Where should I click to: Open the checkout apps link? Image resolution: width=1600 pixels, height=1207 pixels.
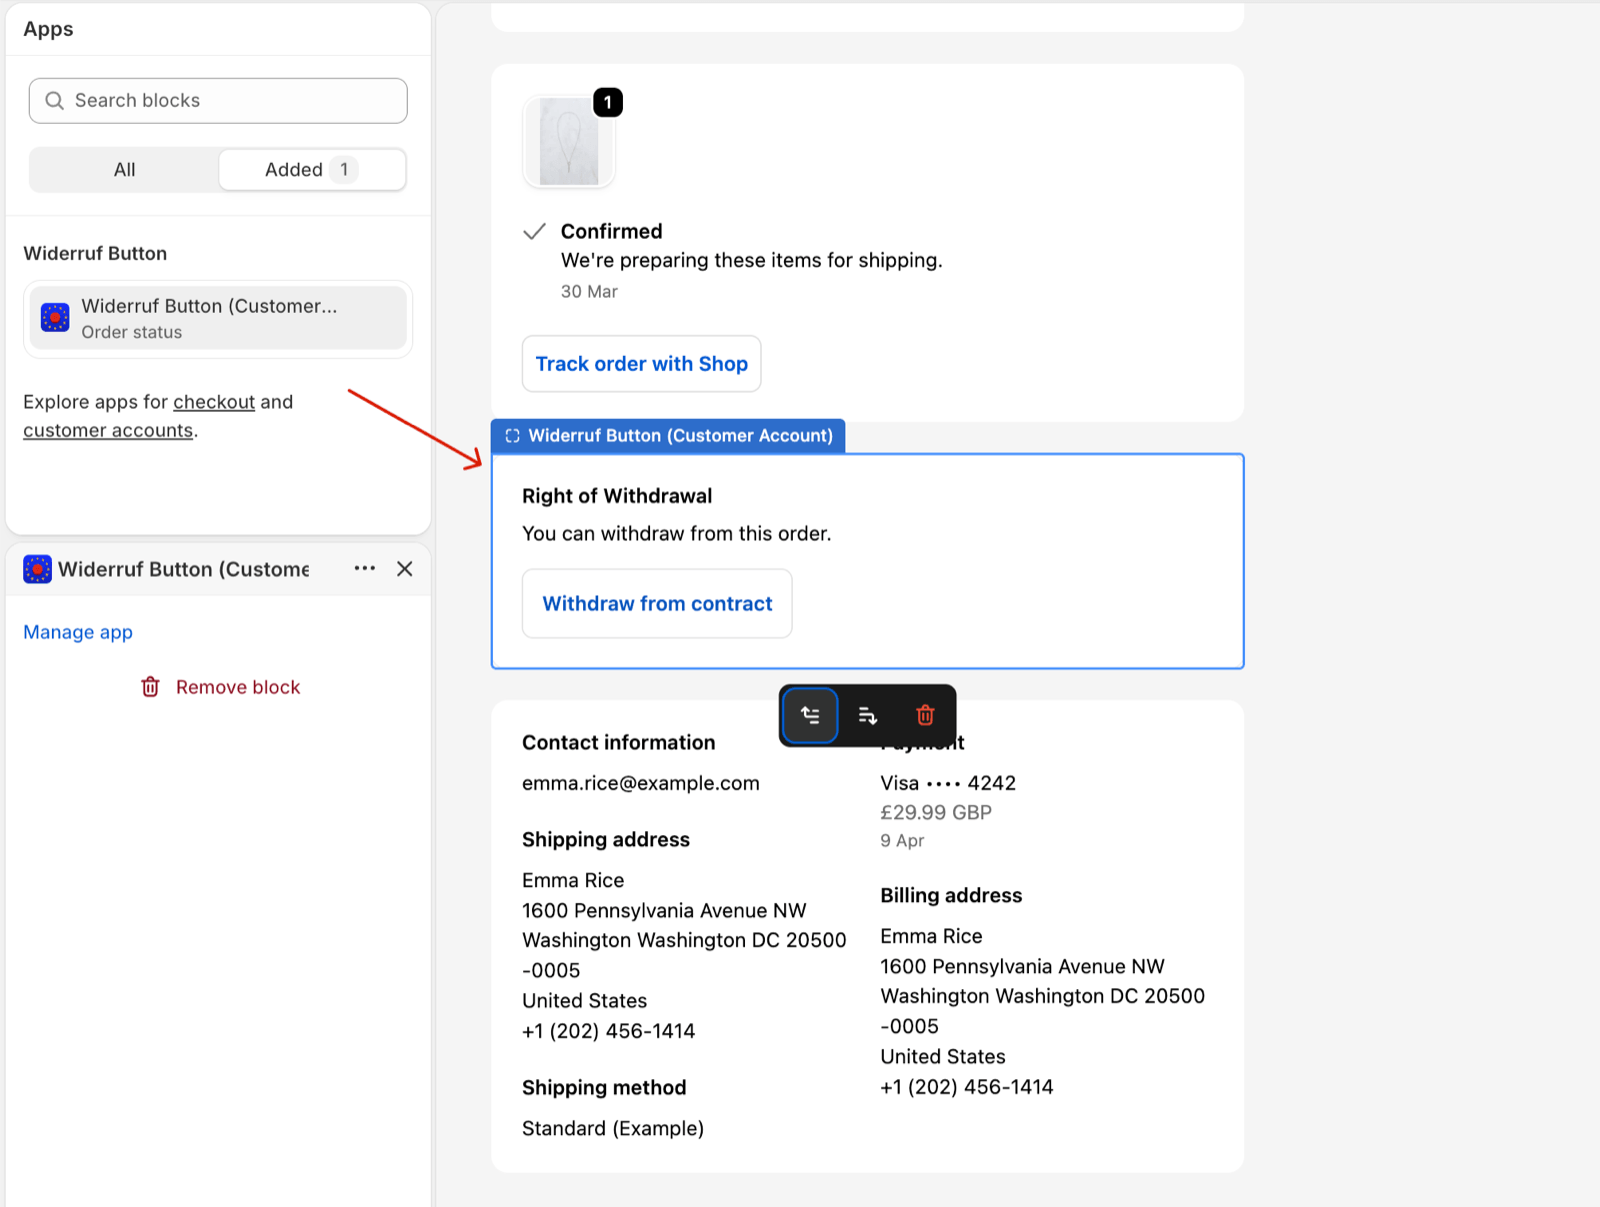pos(213,402)
